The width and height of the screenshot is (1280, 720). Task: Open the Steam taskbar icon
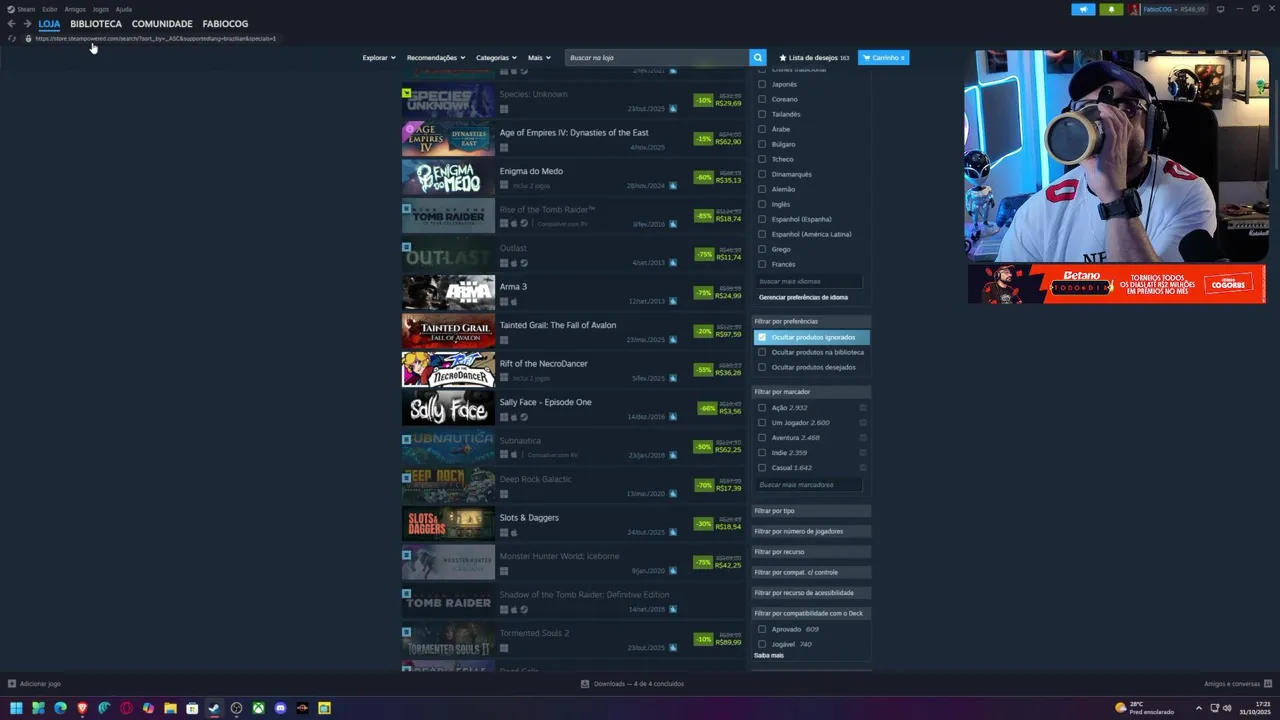point(214,708)
